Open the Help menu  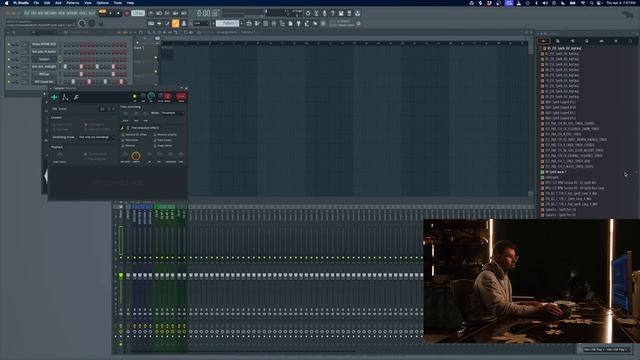[x=130, y=3]
